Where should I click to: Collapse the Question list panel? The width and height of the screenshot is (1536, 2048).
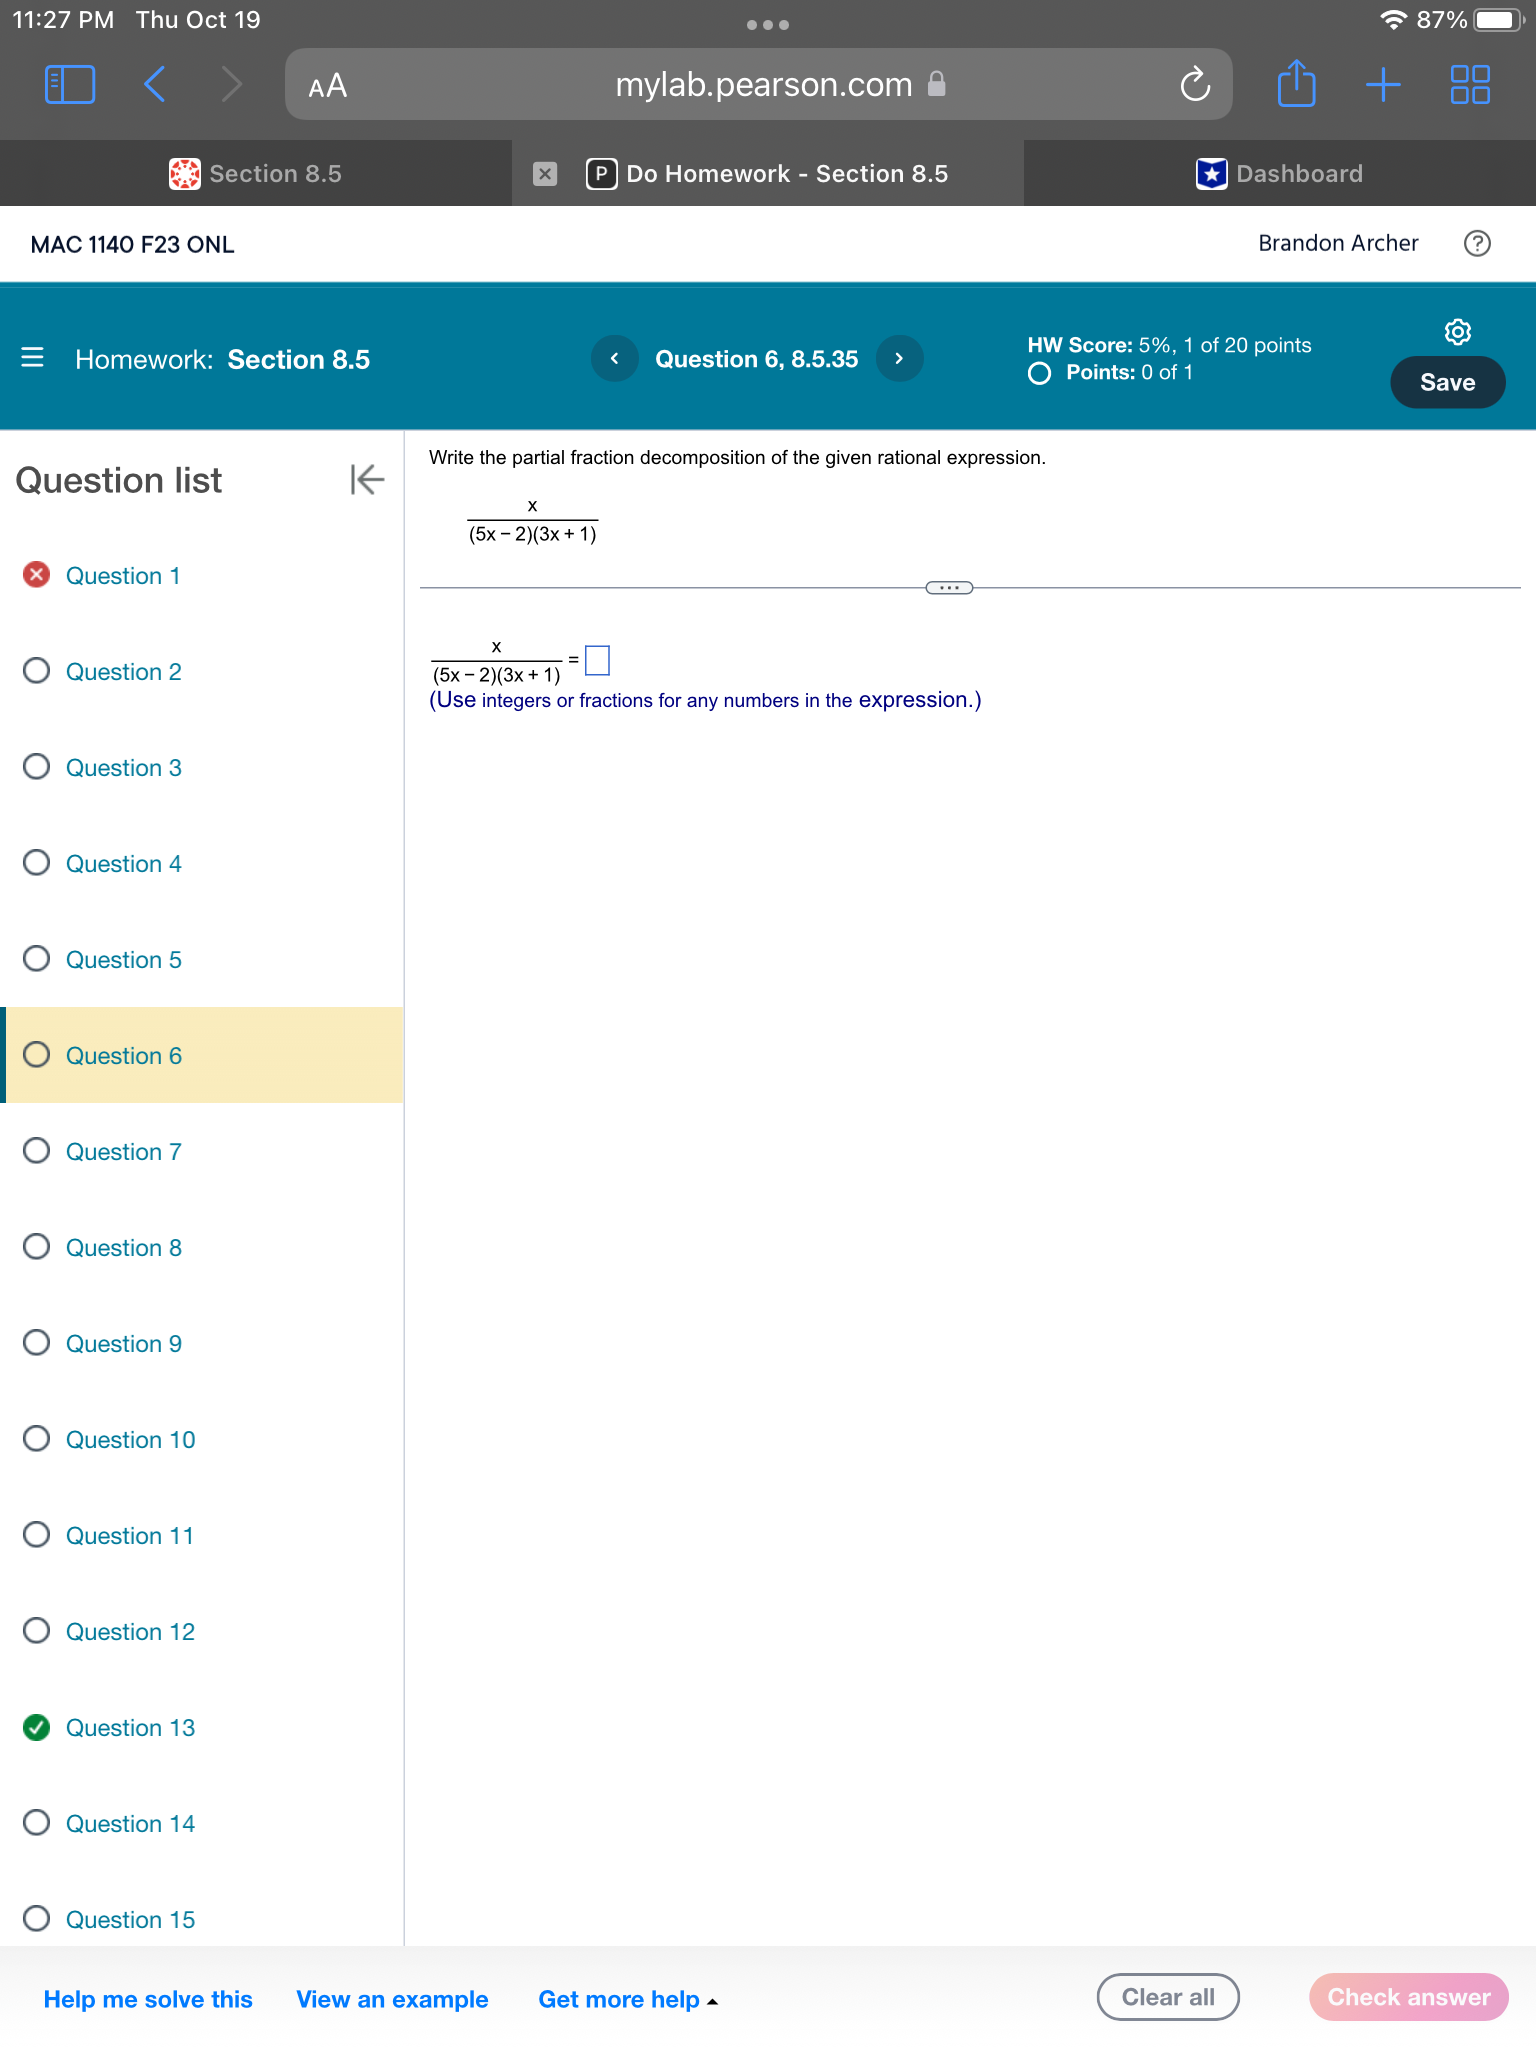click(x=367, y=479)
